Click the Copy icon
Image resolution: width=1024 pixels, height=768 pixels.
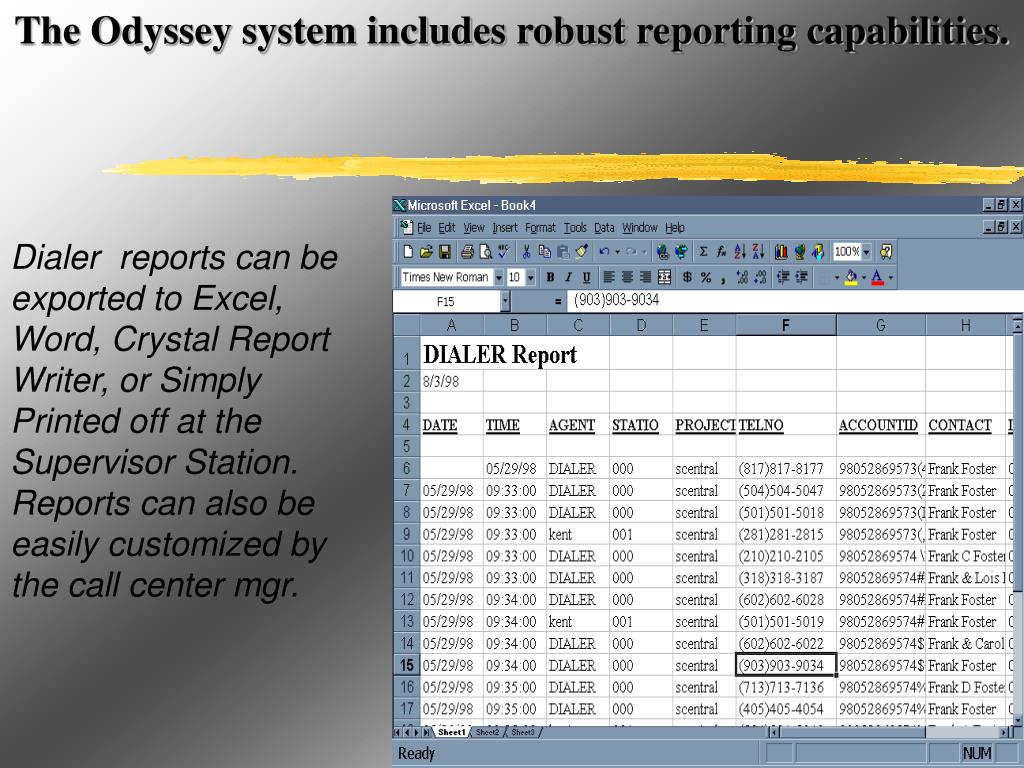click(x=545, y=251)
